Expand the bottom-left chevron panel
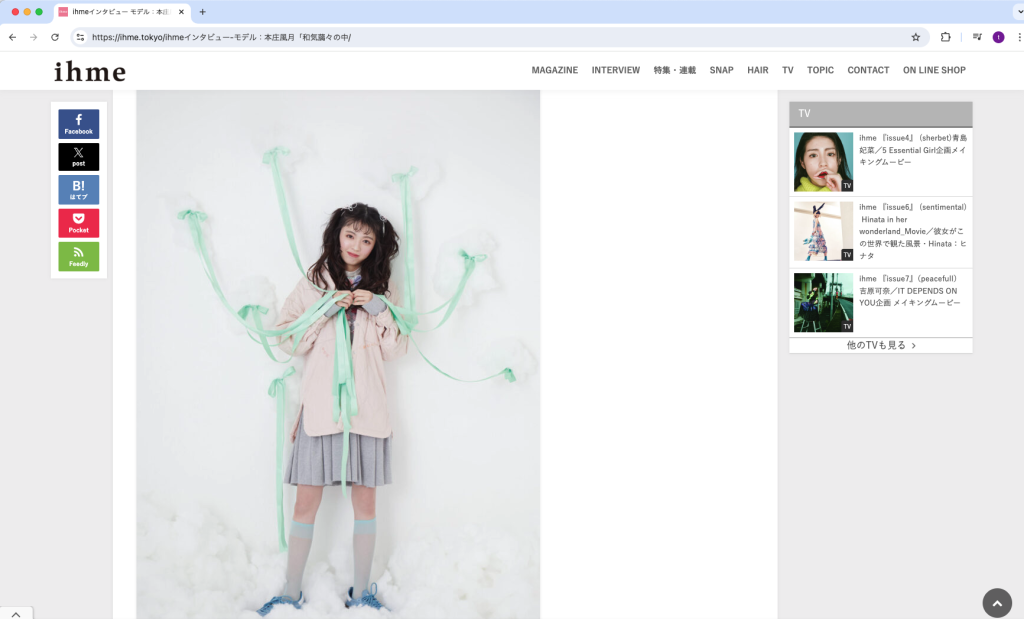 coord(16,612)
